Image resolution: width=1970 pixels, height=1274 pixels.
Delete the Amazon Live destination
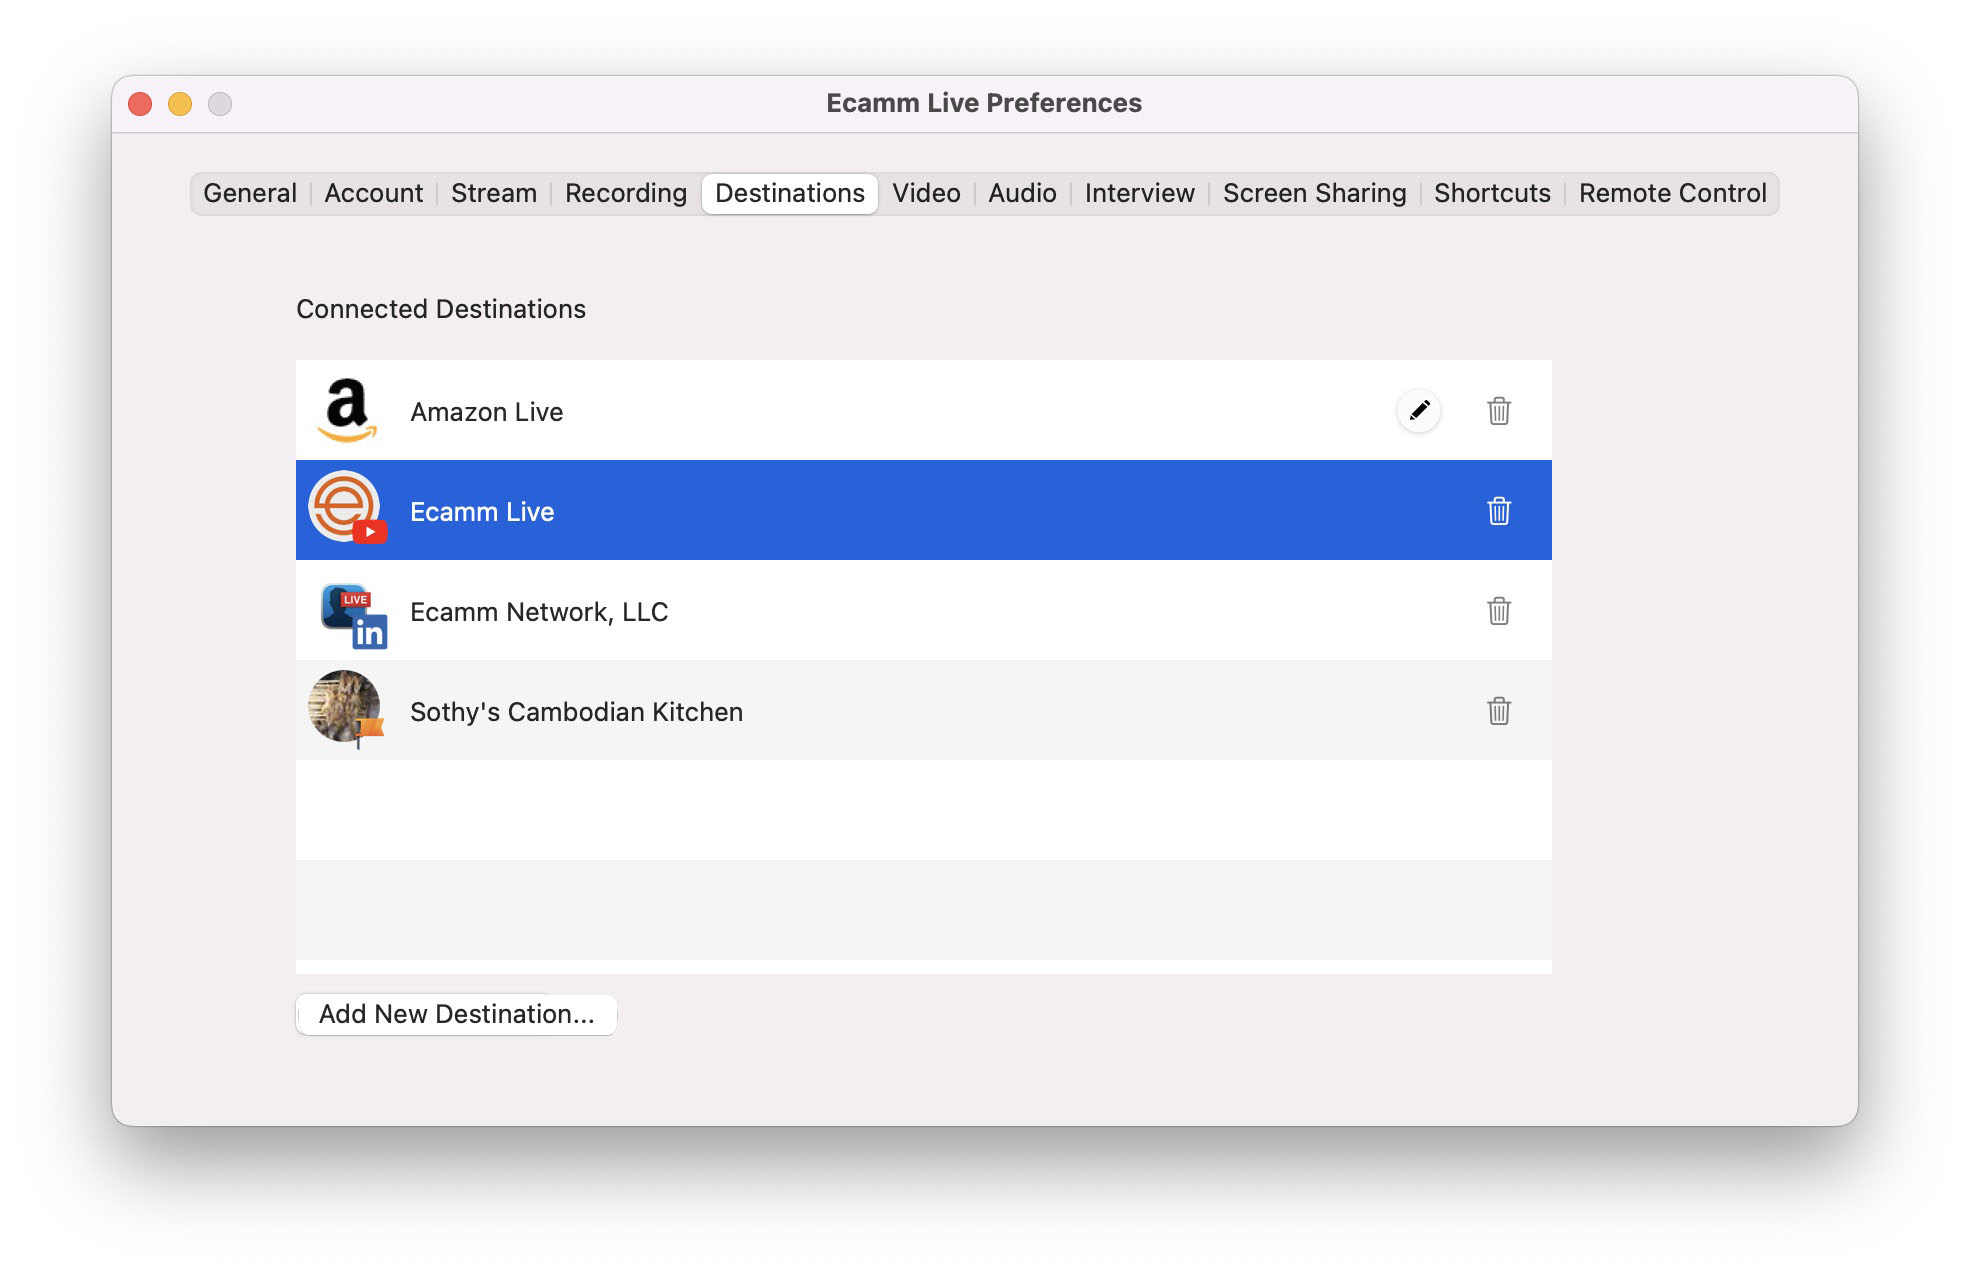[x=1498, y=411]
